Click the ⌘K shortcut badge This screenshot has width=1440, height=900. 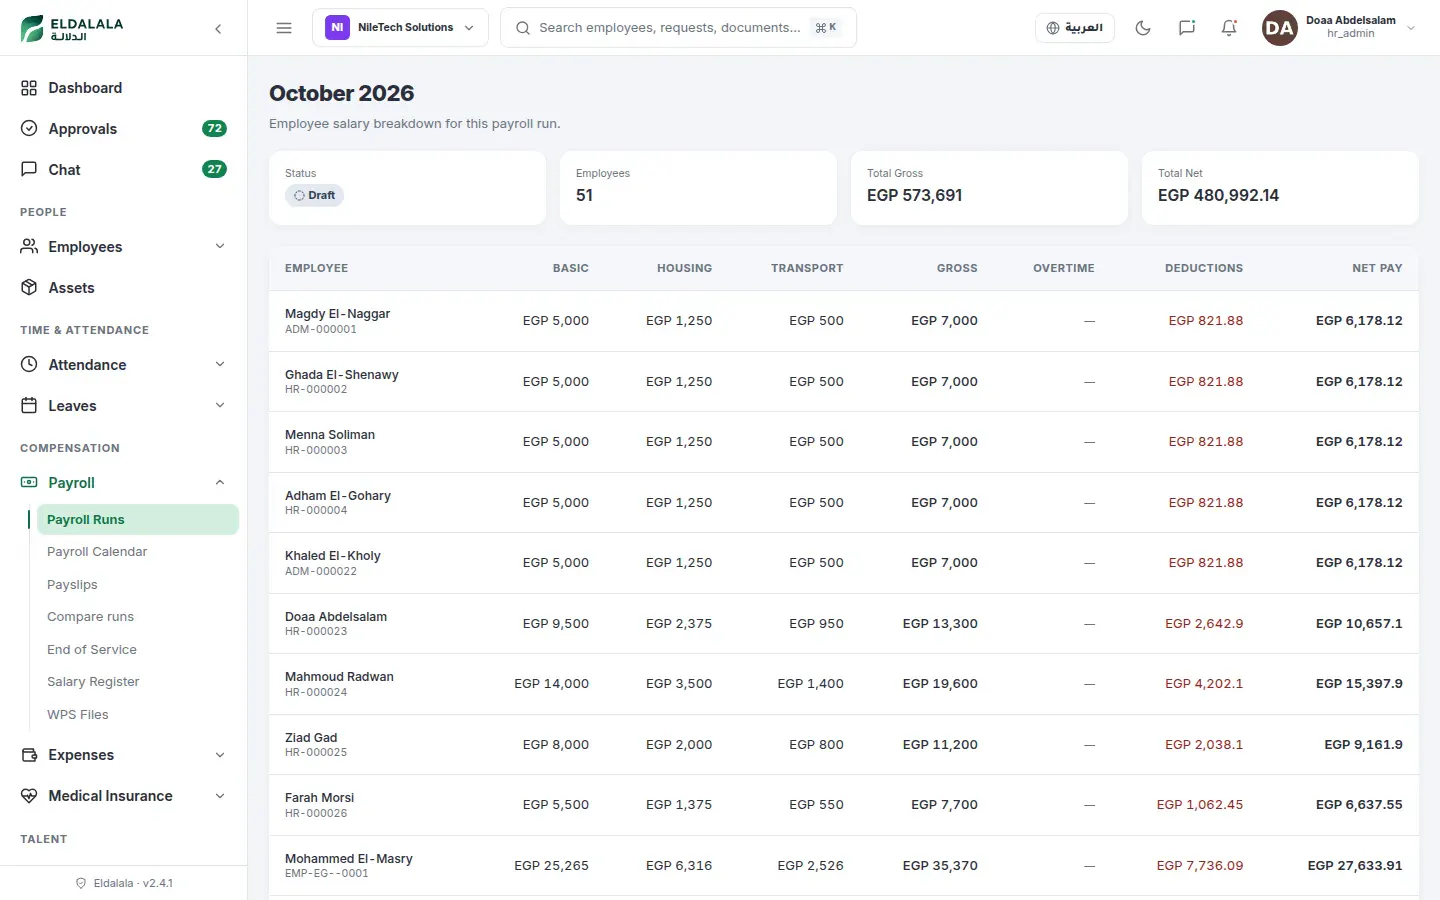pyautogui.click(x=826, y=28)
